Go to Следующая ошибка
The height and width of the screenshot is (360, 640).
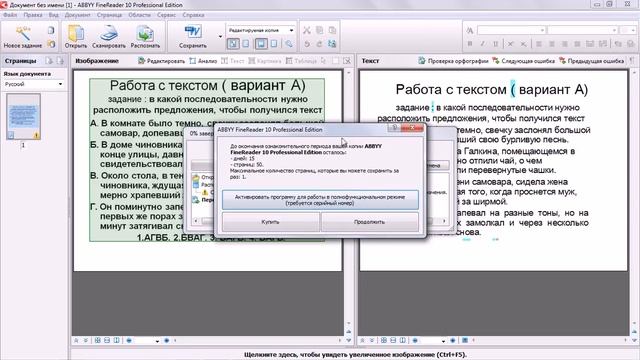click(523, 61)
